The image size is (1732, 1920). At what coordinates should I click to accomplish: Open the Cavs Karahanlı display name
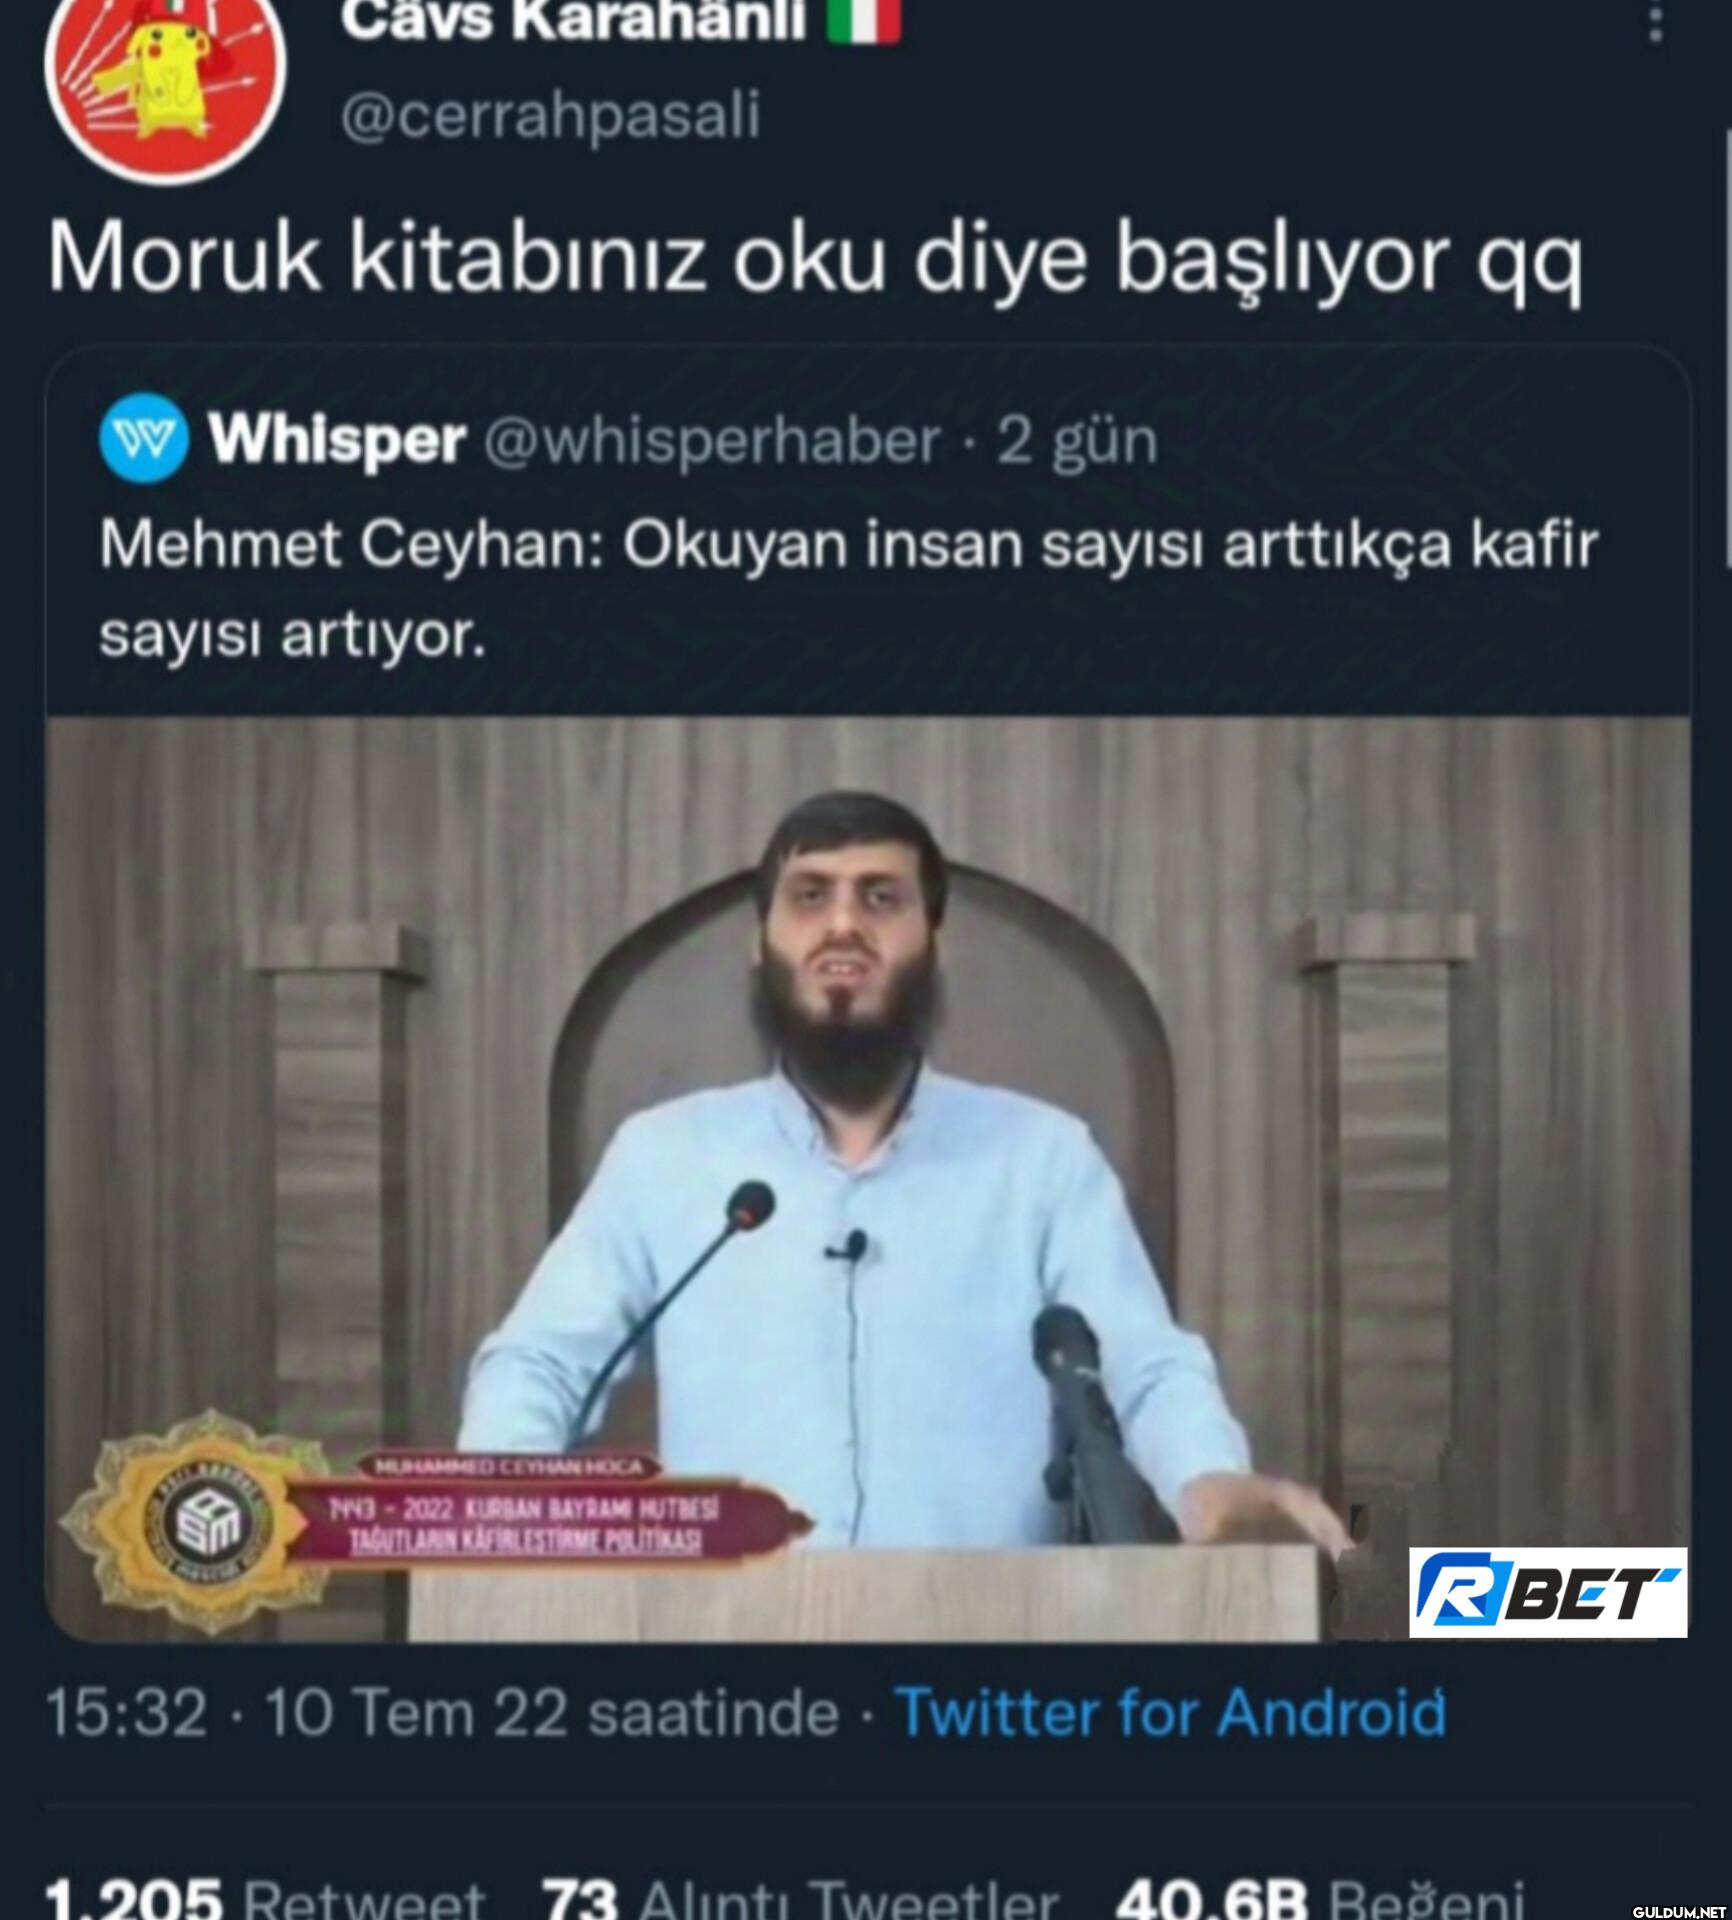click(x=573, y=20)
